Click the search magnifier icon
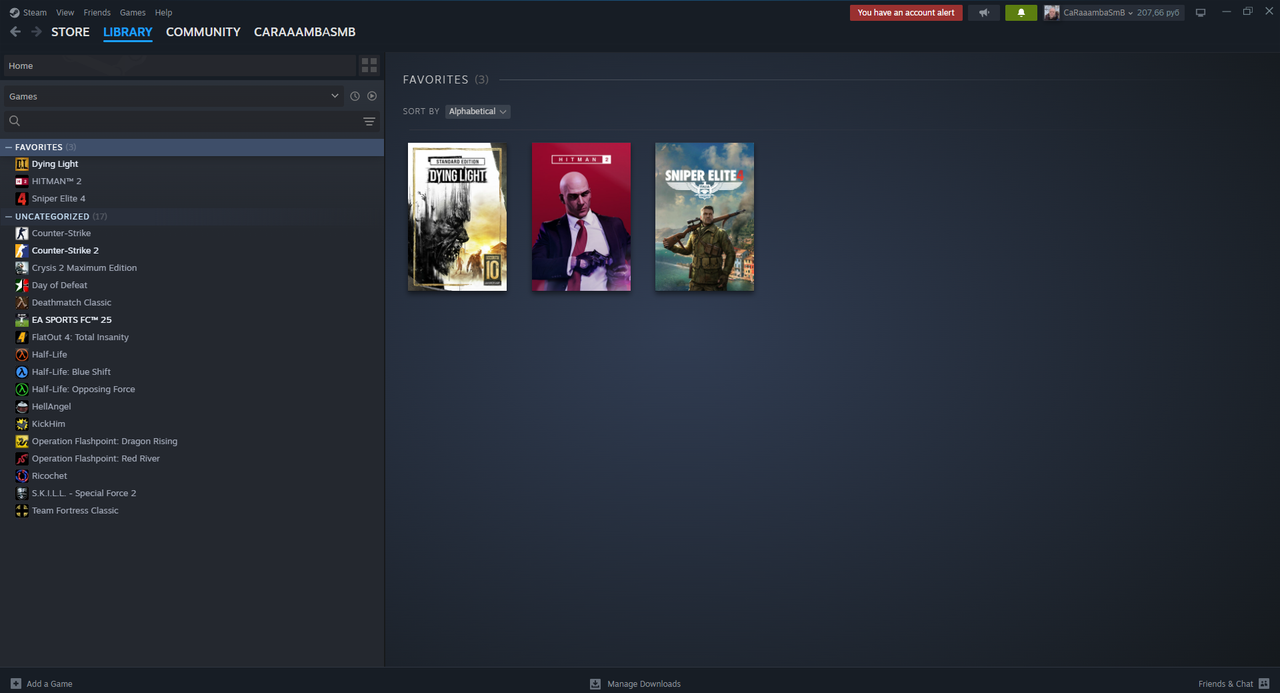 pyautogui.click(x=15, y=121)
